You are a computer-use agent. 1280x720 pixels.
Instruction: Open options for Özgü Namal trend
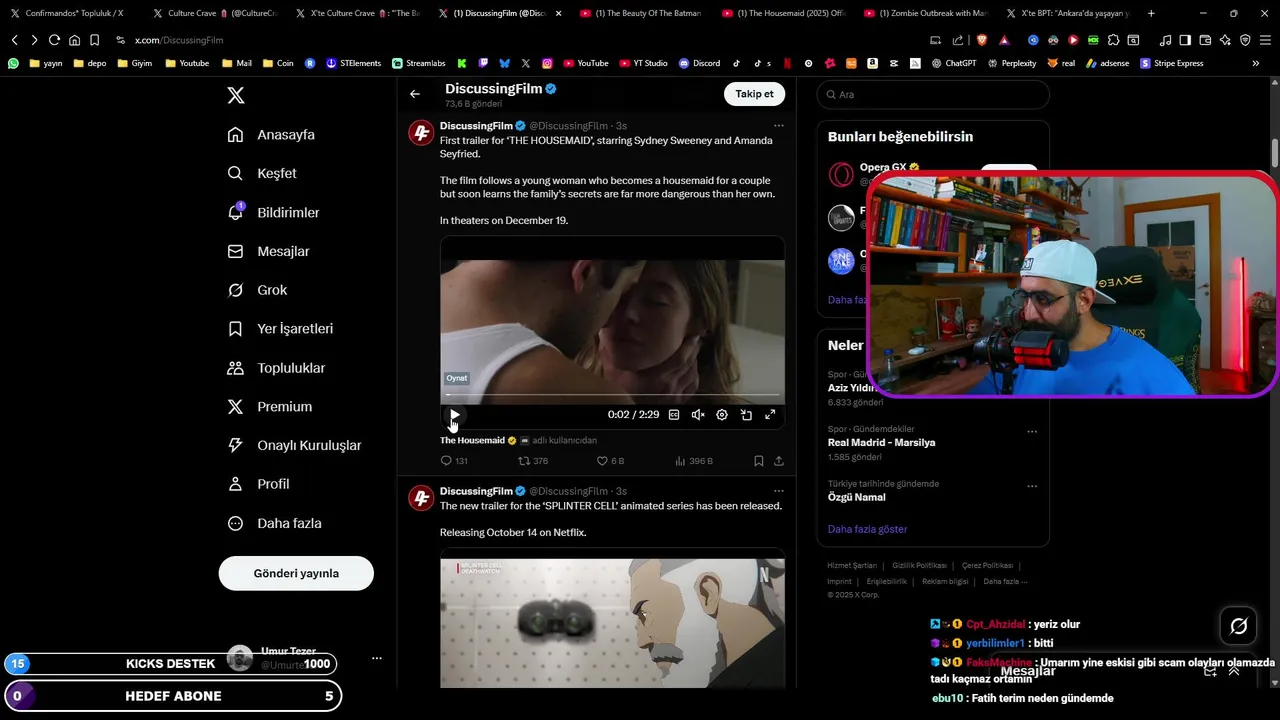tap(1032, 487)
